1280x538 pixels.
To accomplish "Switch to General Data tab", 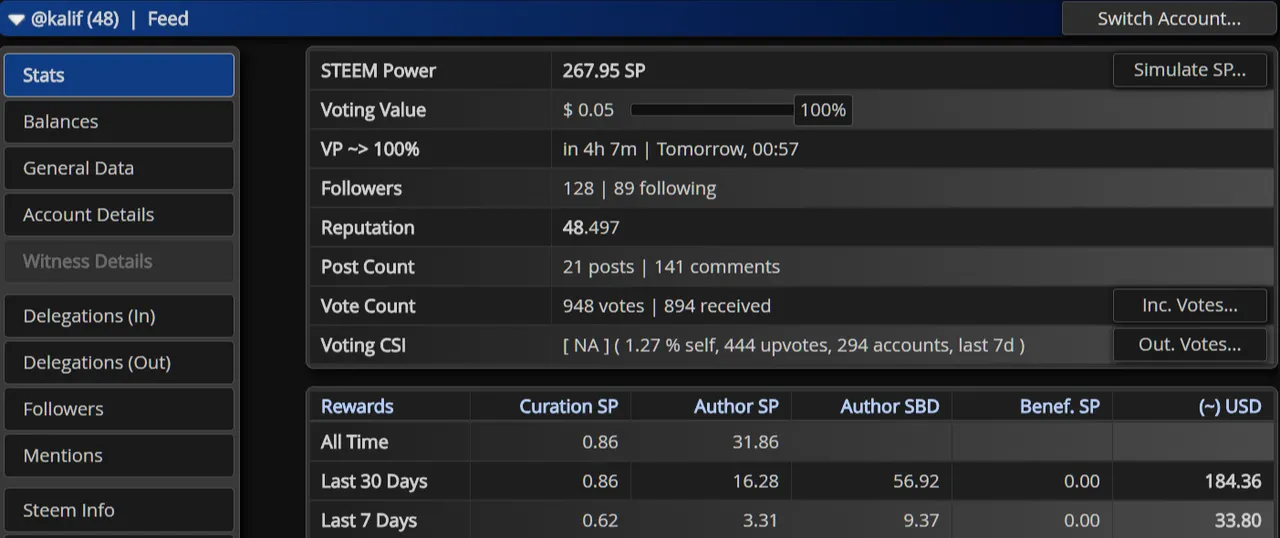I will pos(119,168).
